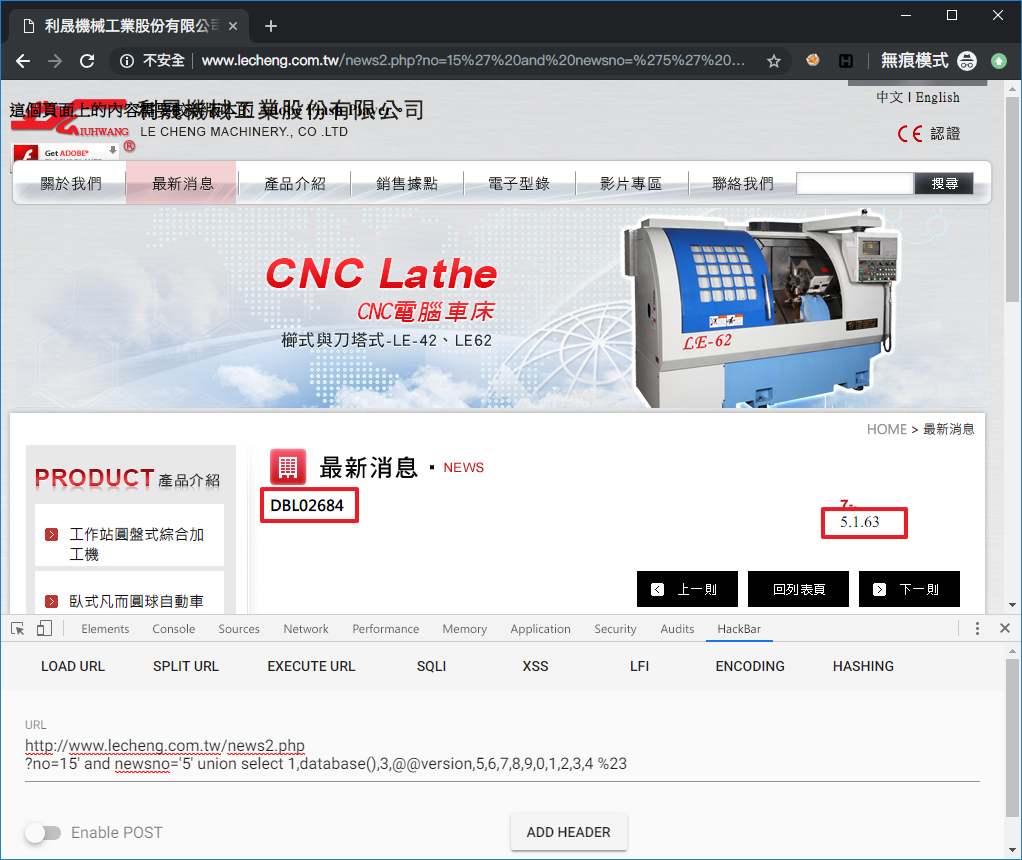Viewport: 1022px width, 860px height.
Task: Open the HackBar extension icon in the toolbar
Action: [845, 61]
